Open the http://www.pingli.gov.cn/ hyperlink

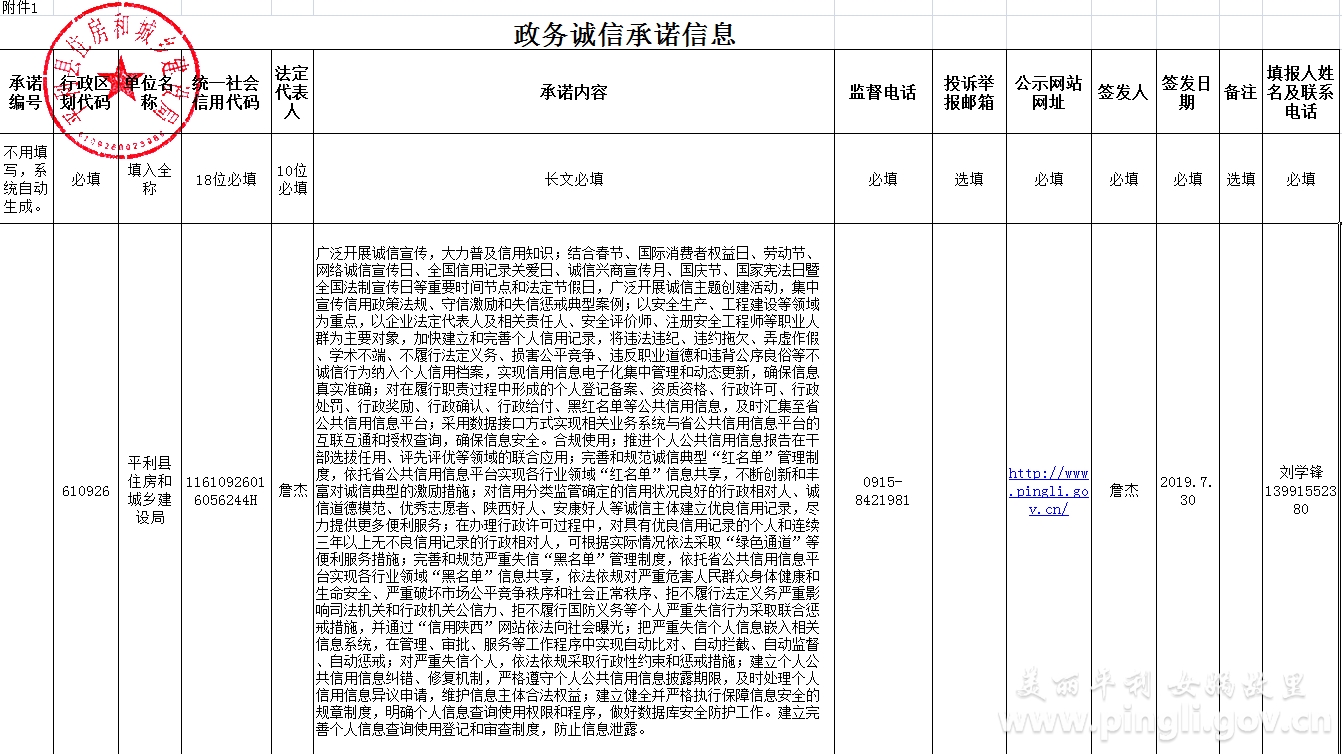[x=1048, y=491]
